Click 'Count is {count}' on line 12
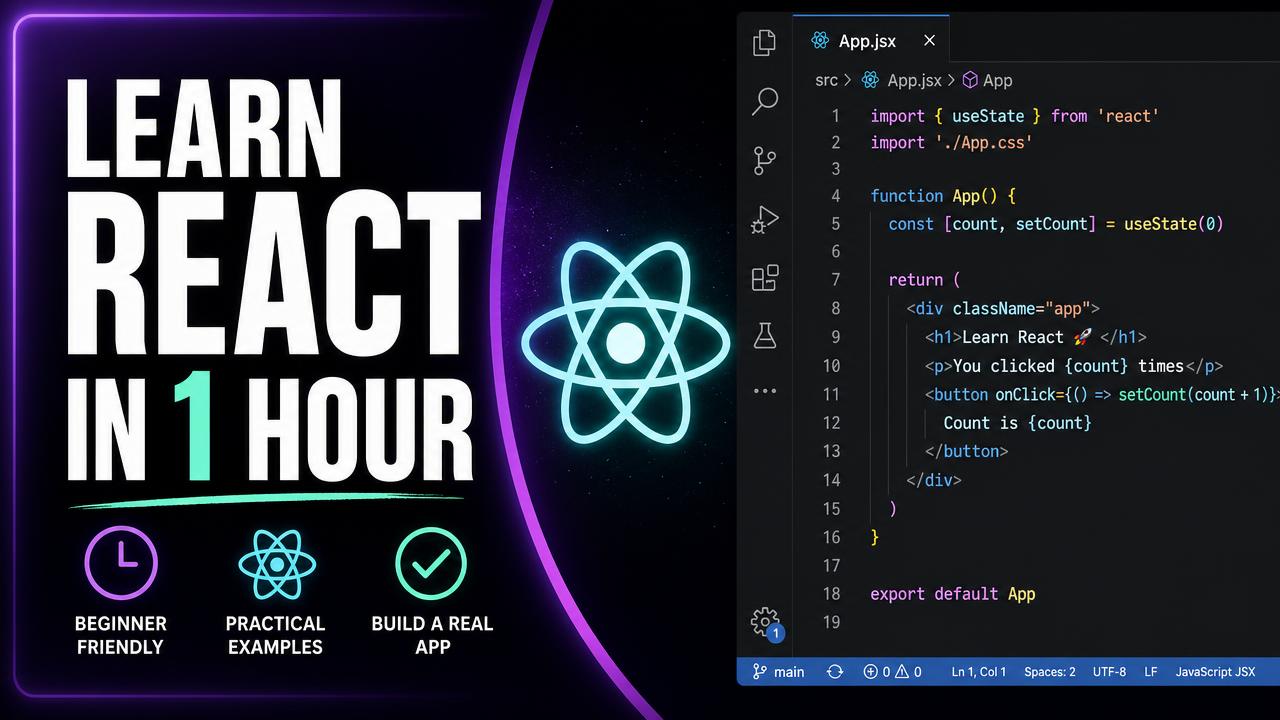 [1017, 423]
